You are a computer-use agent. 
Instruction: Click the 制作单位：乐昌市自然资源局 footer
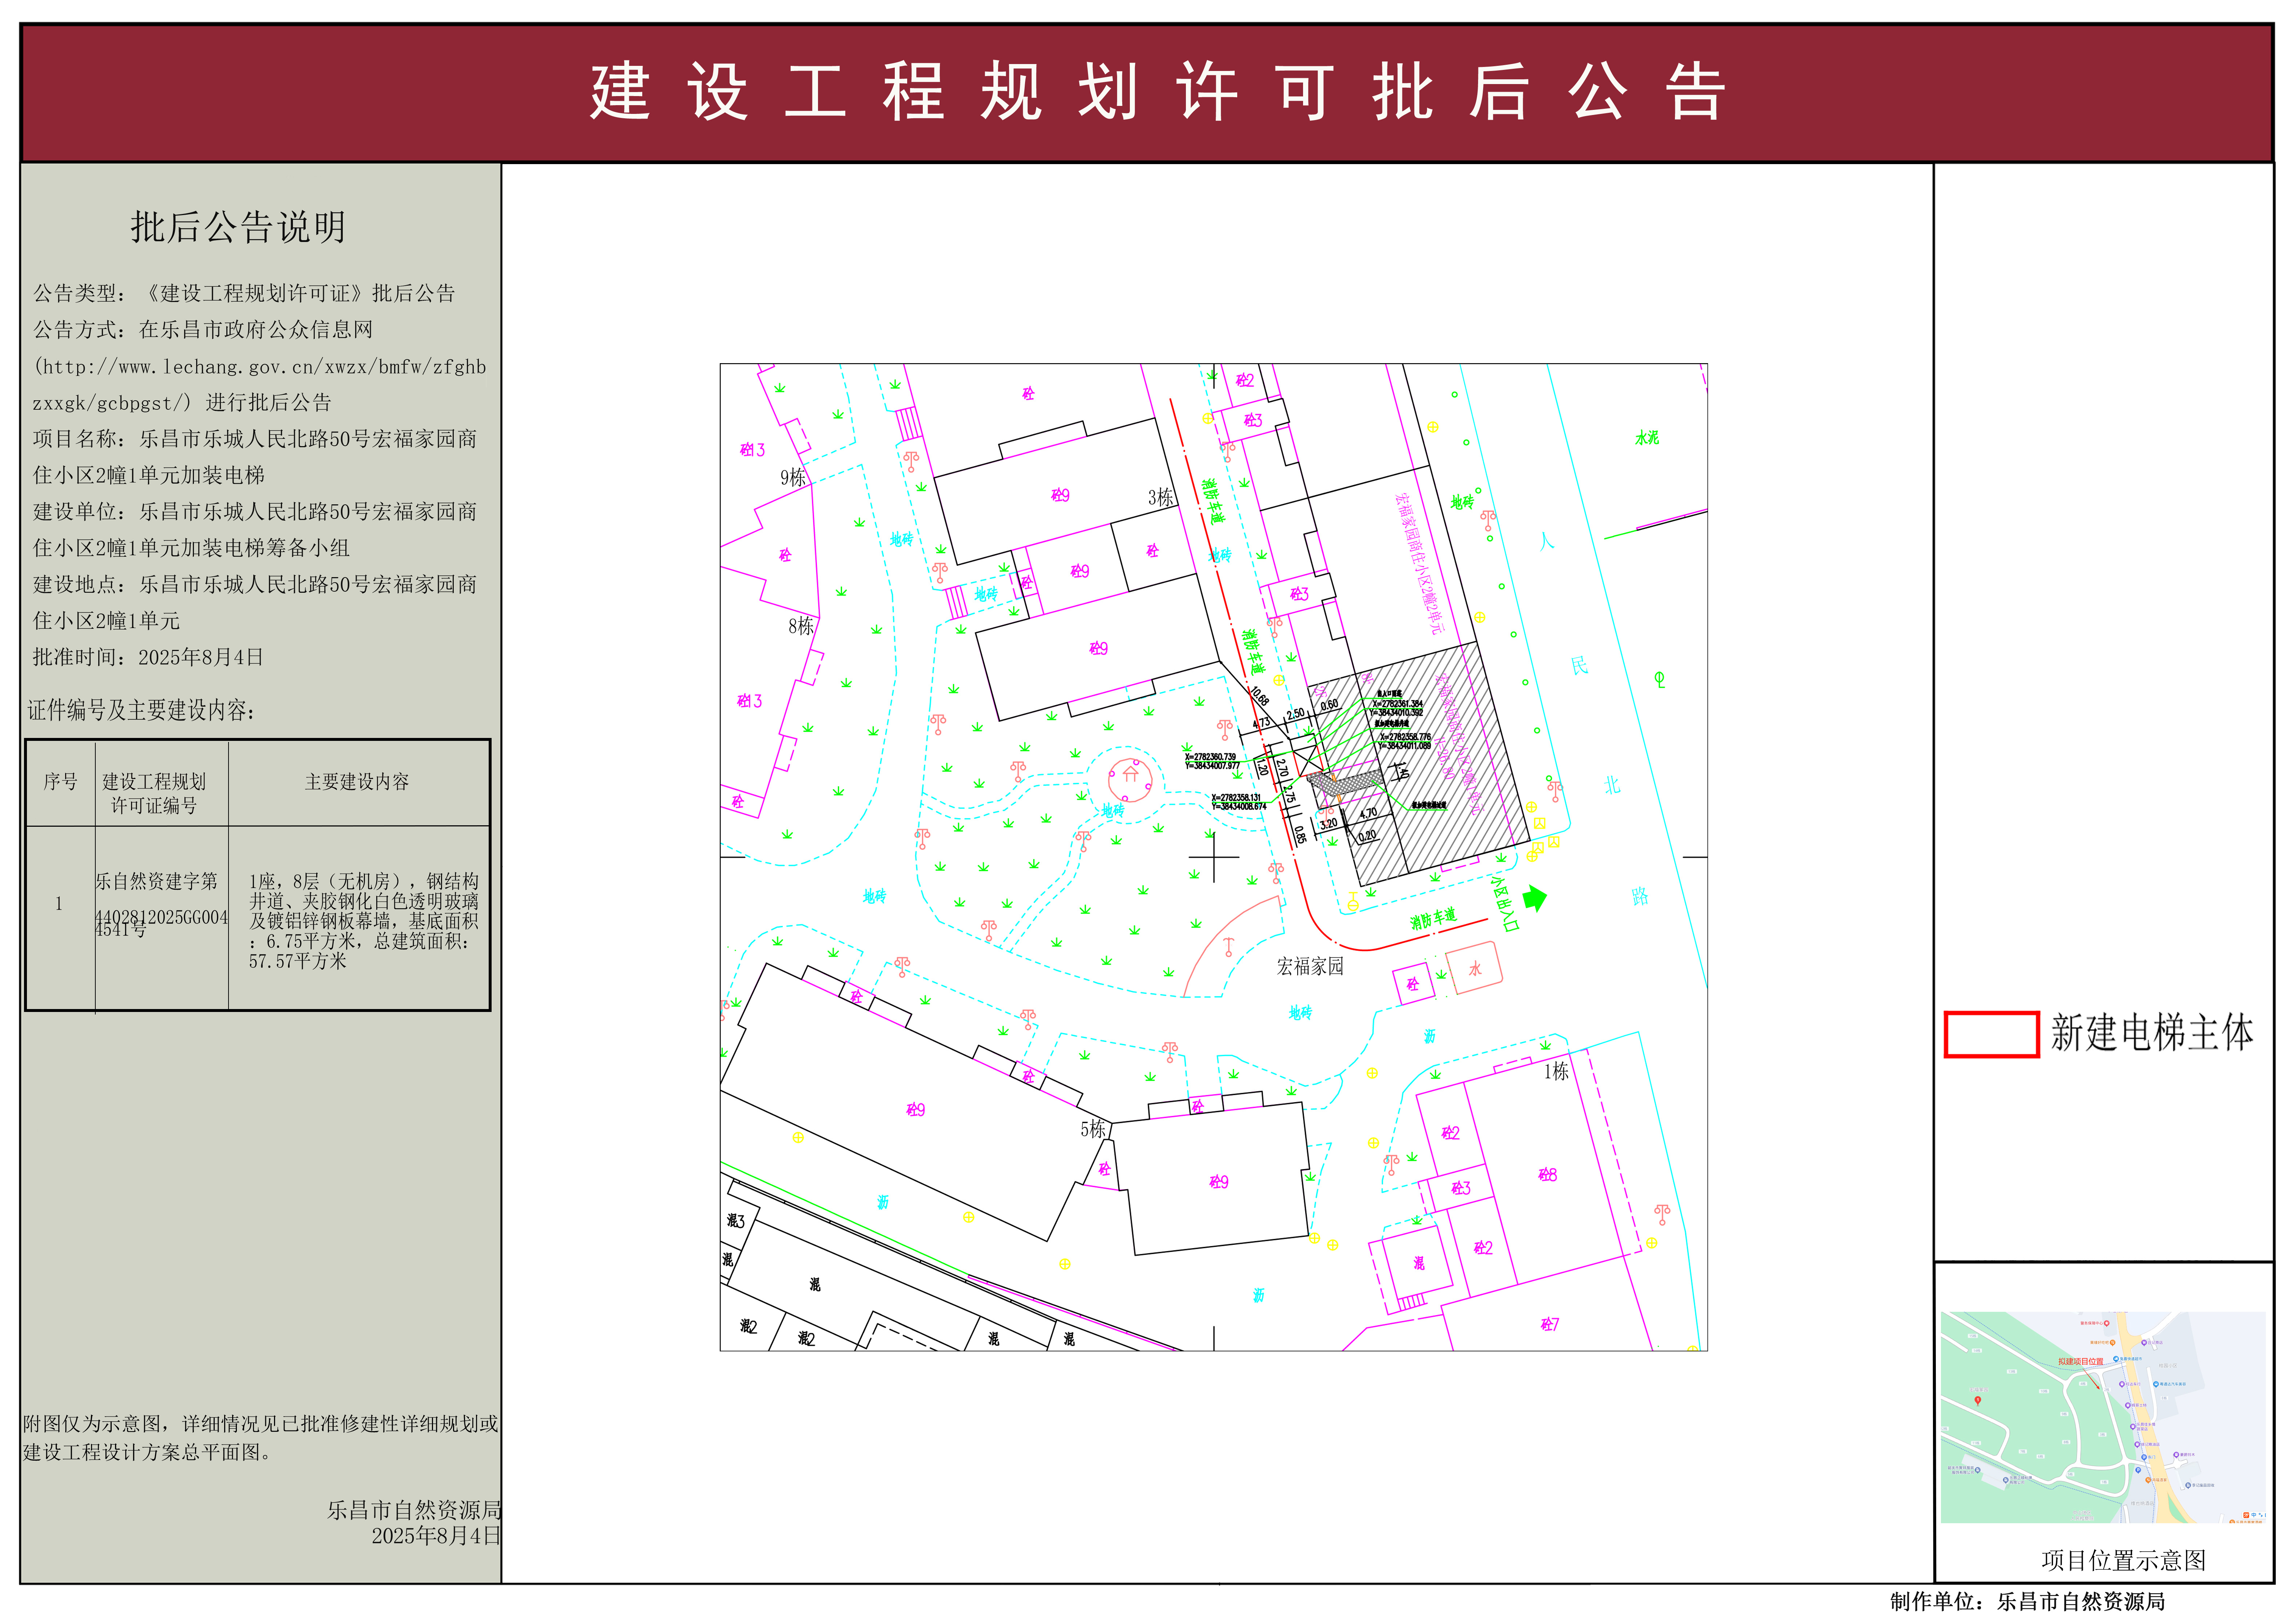click(x=2028, y=1602)
